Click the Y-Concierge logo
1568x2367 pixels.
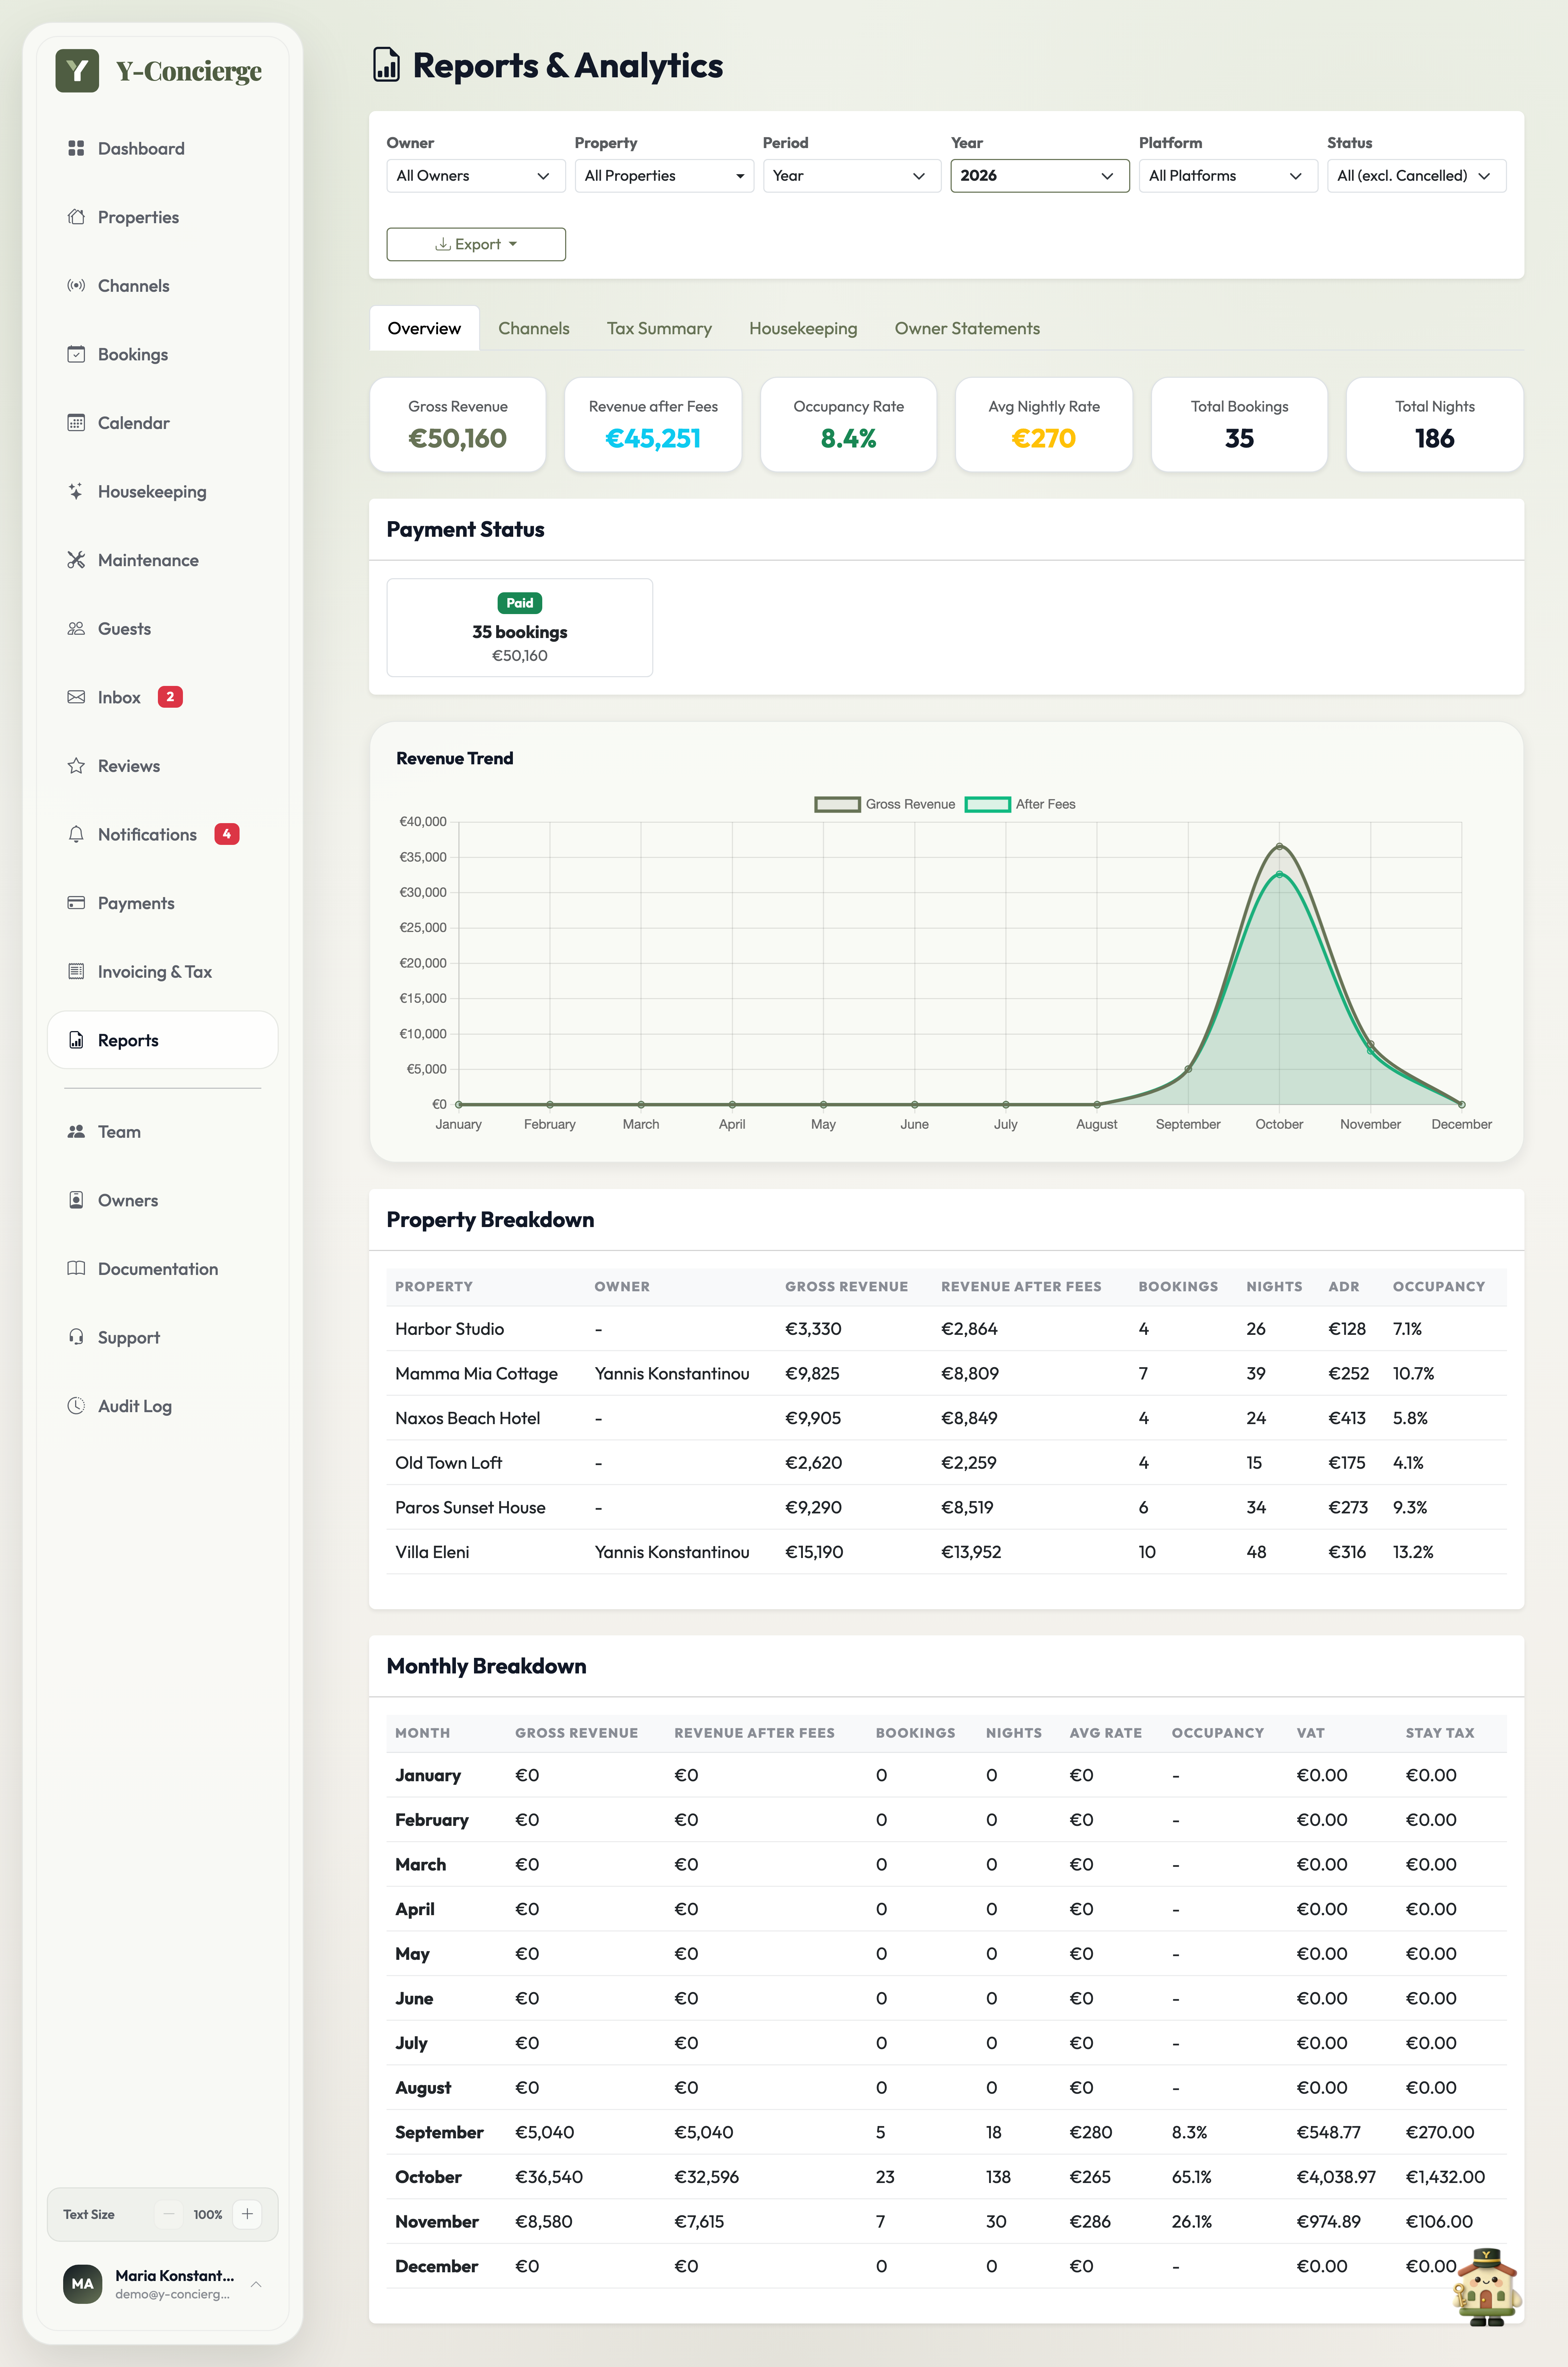159,71
